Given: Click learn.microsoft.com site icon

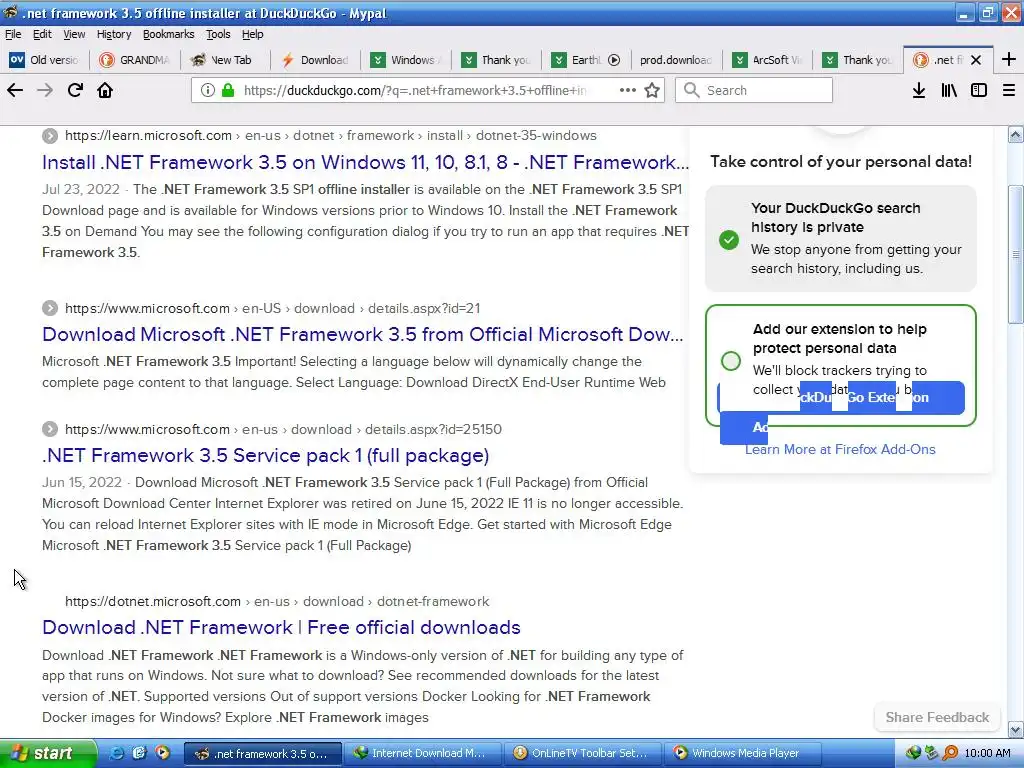Looking at the screenshot, I should pyautogui.click(x=50, y=136).
